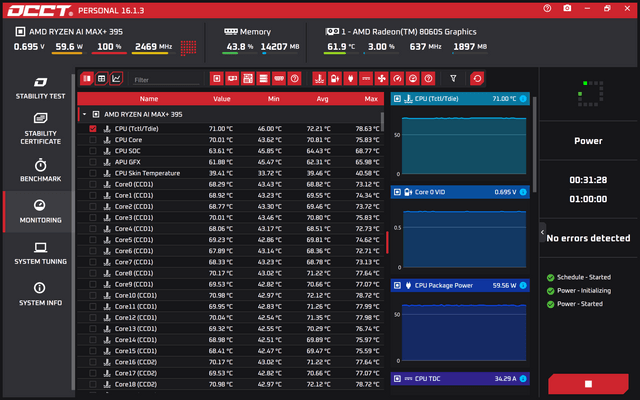Open info for CPU Package Power graph

523,286
